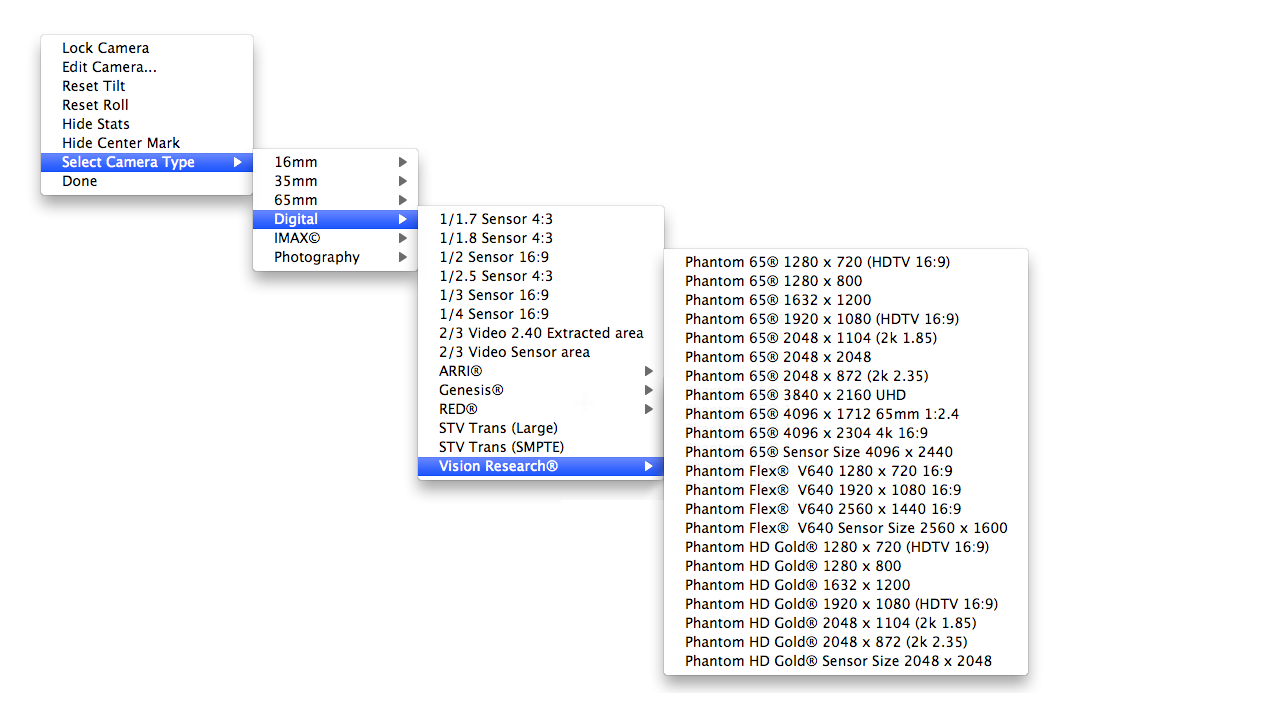The width and height of the screenshot is (1280, 720).
Task: Choose Lock Camera from the menu
Action: (x=147, y=48)
